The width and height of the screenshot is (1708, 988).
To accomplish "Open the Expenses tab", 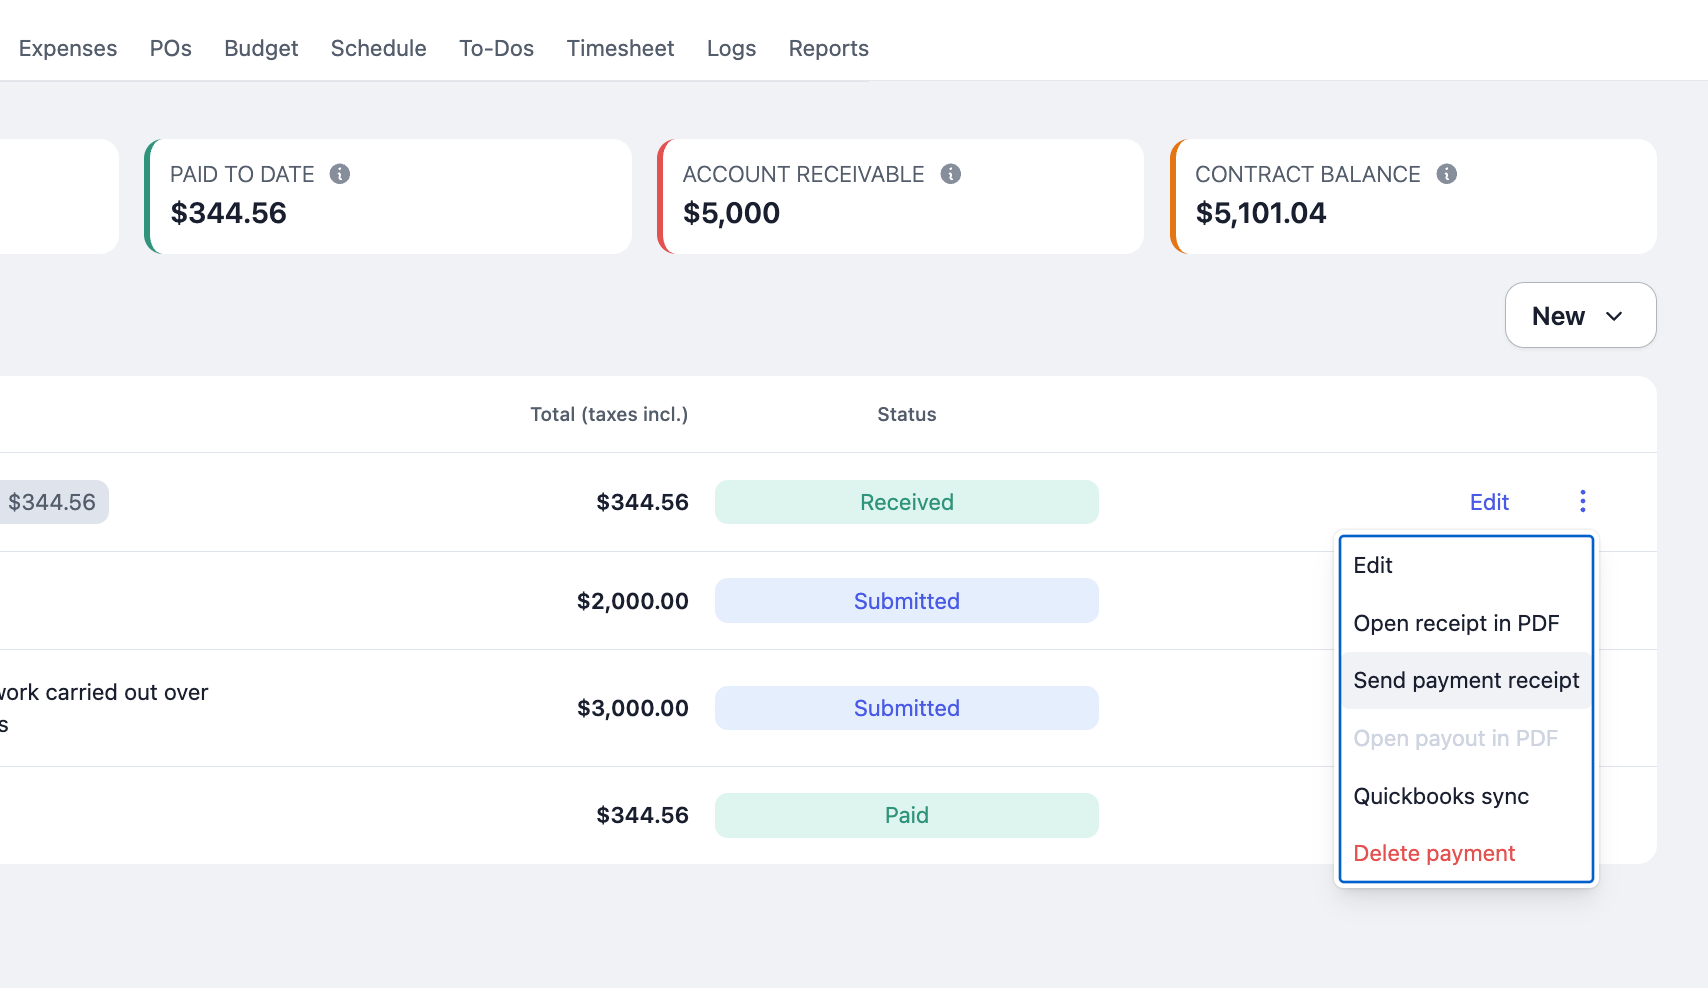I will (68, 48).
